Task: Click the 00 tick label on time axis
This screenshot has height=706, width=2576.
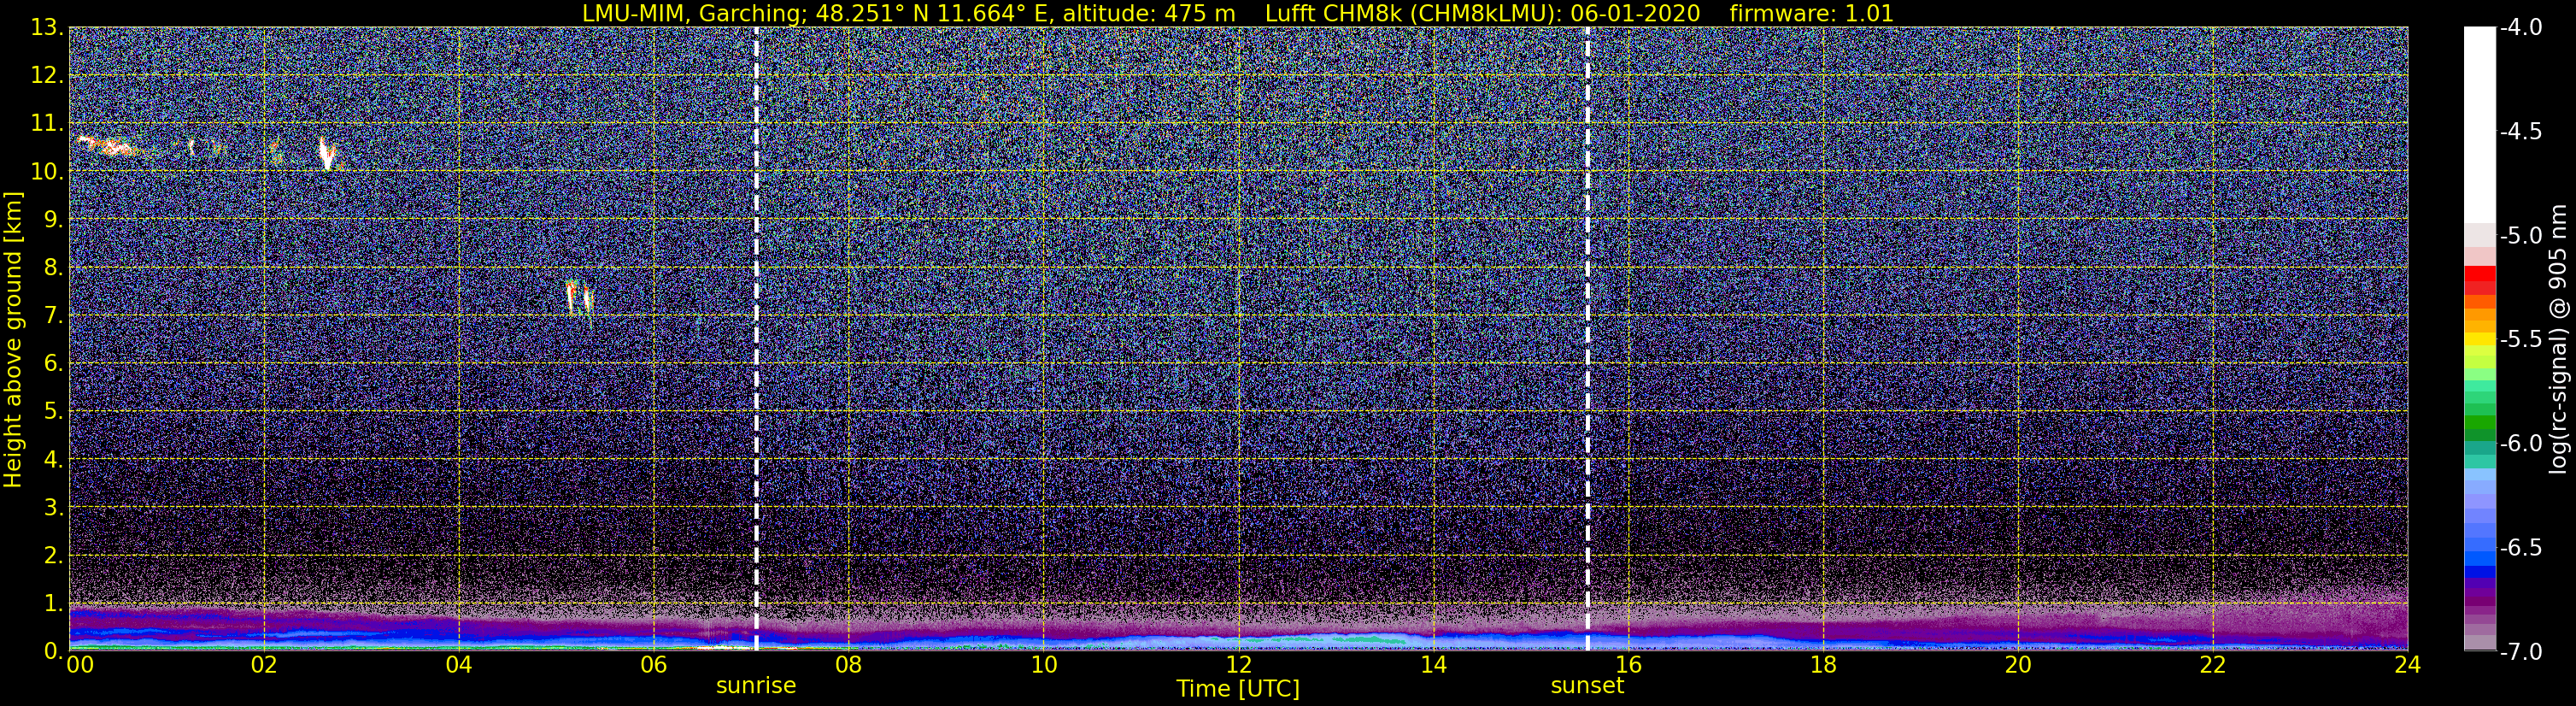Action: click(x=79, y=666)
